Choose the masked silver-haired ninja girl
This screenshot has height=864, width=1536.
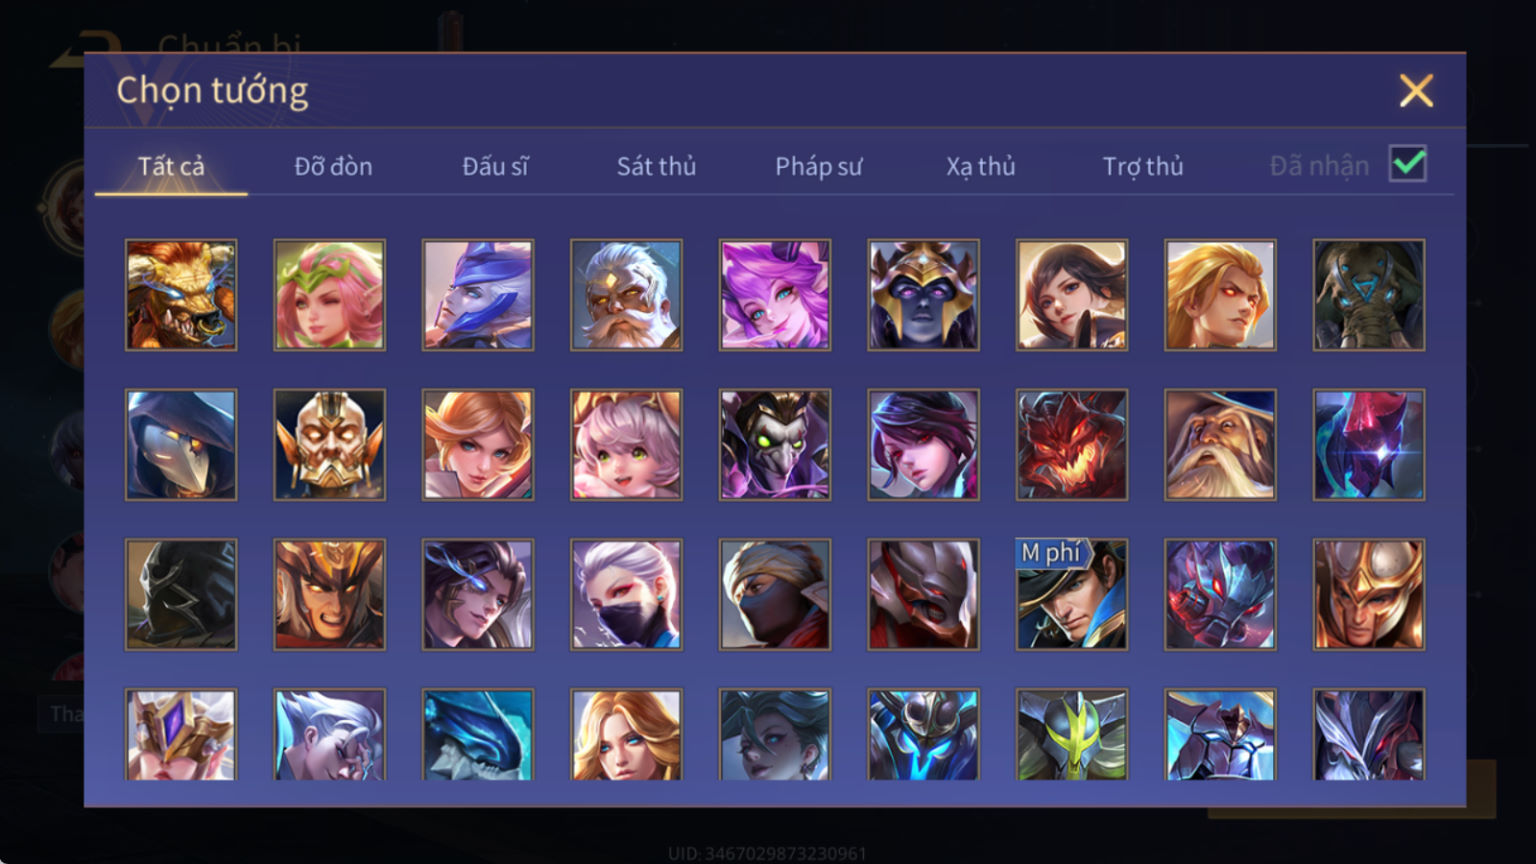[626, 595]
